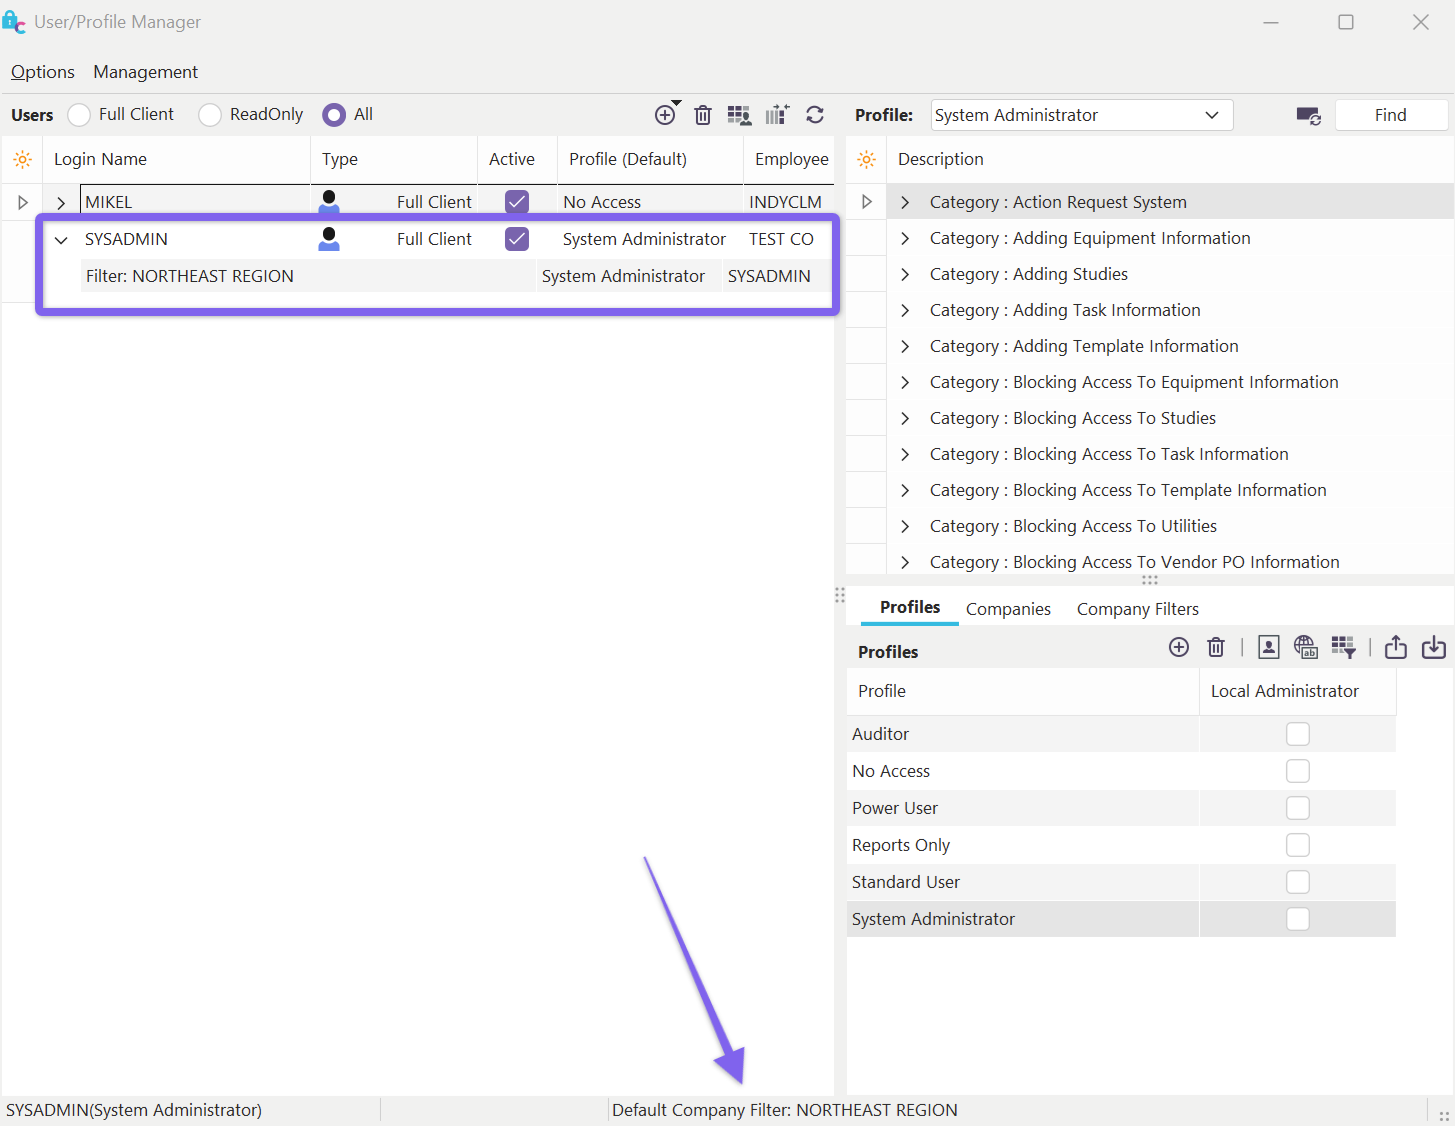
Task: Enable Local Administrator for Power User
Action: [1297, 808]
